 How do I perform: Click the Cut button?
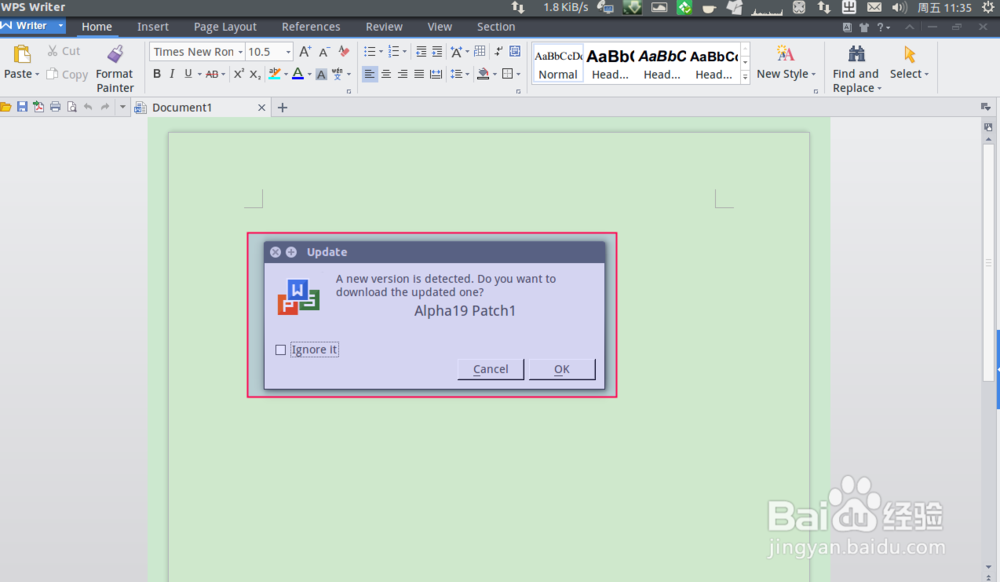point(64,51)
